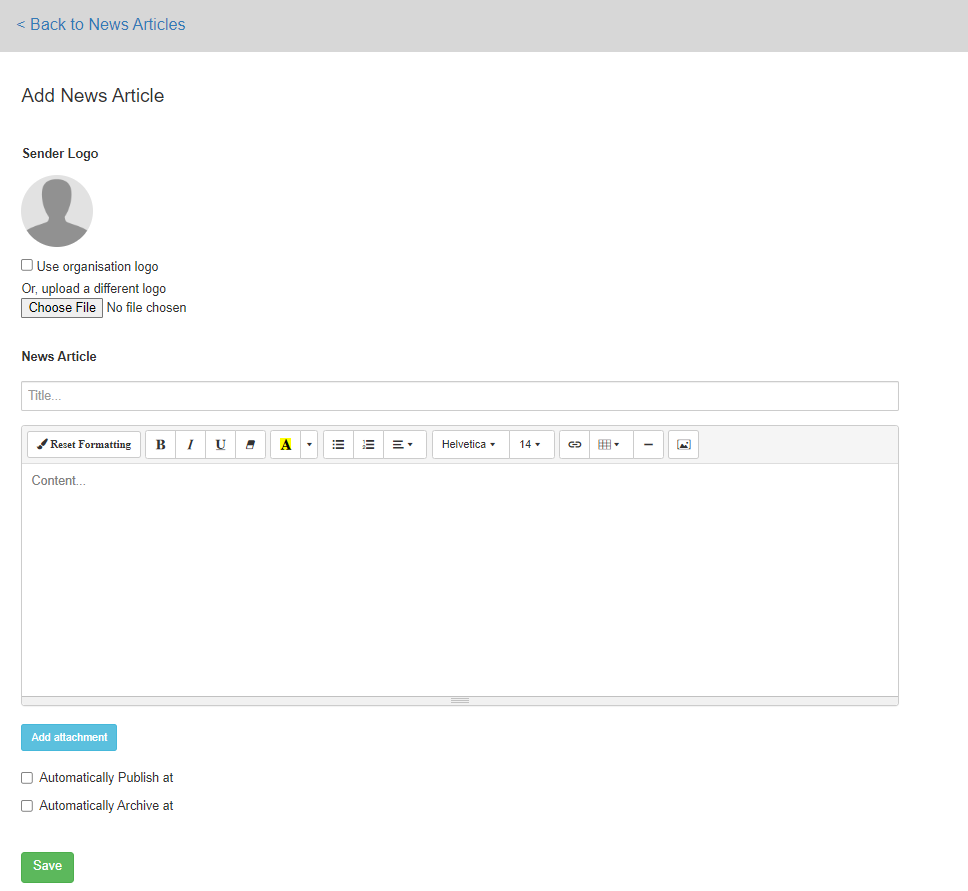Expand the paragraph alignment dropdown
The height and width of the screenshot is (891, 968).
point(403,445)
